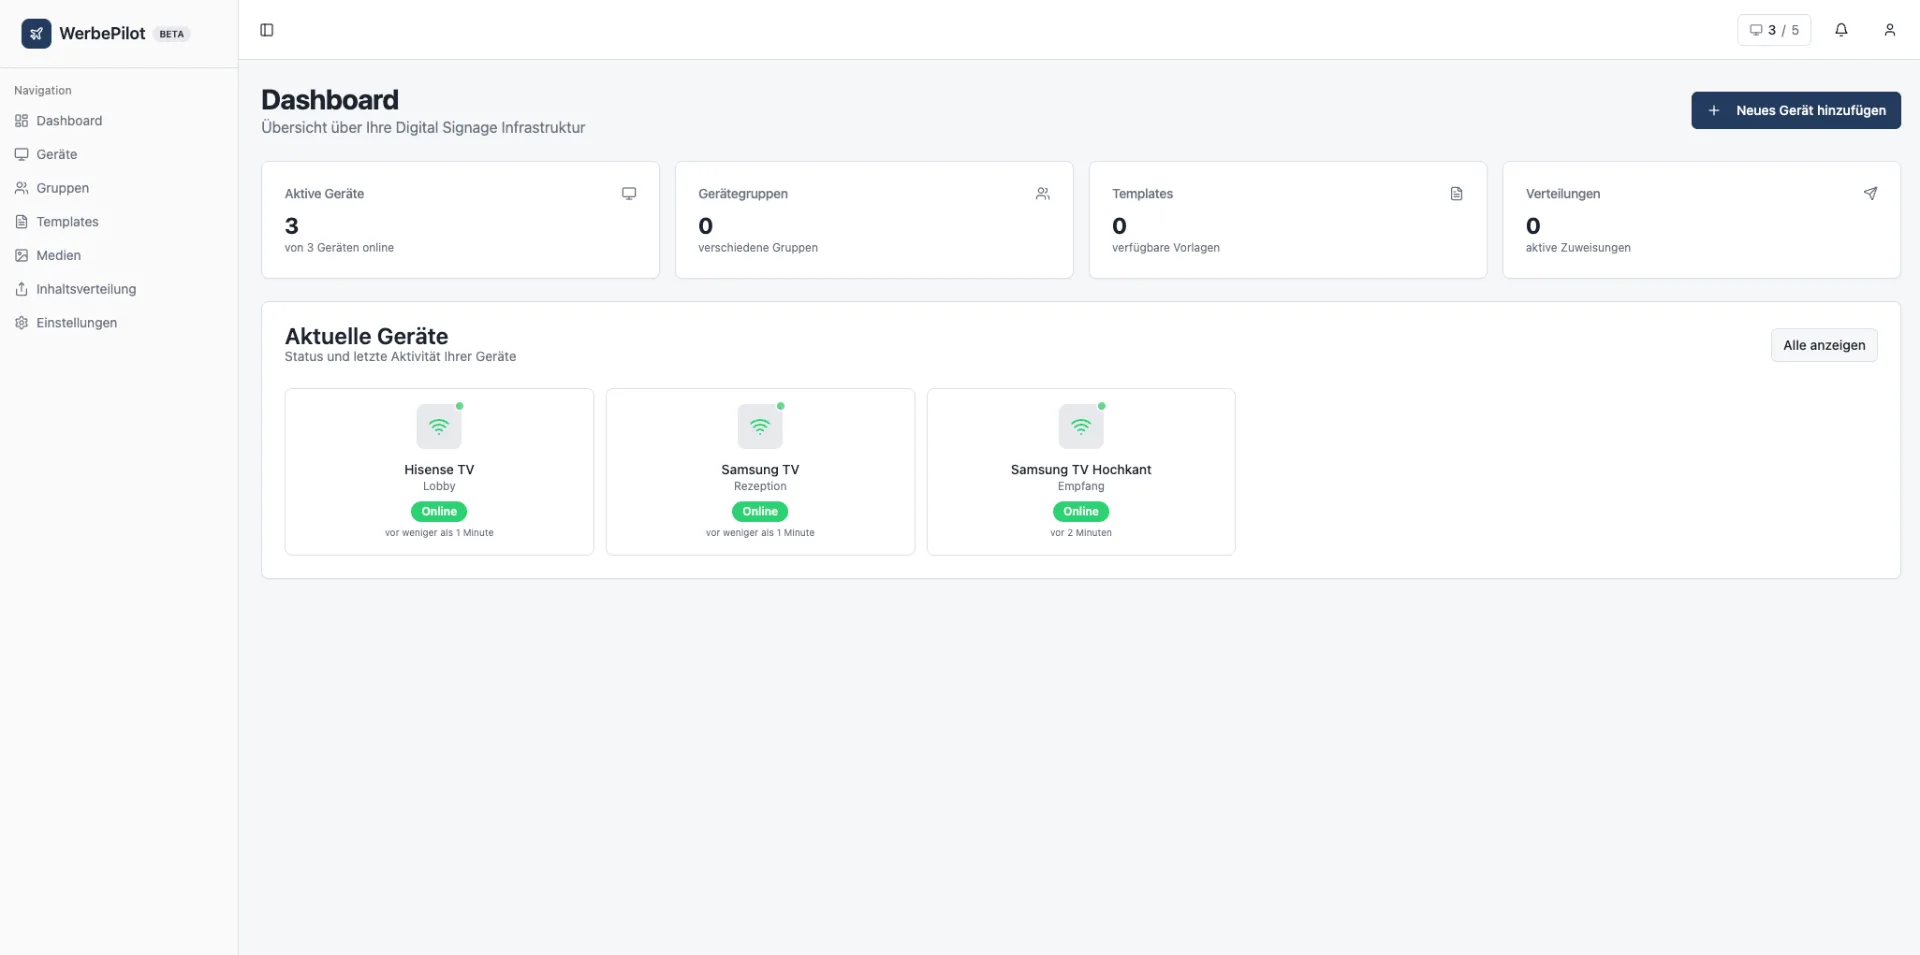1920x955 pixels.
Task: Open the user profile icon
Action: tap(1890, 30)
